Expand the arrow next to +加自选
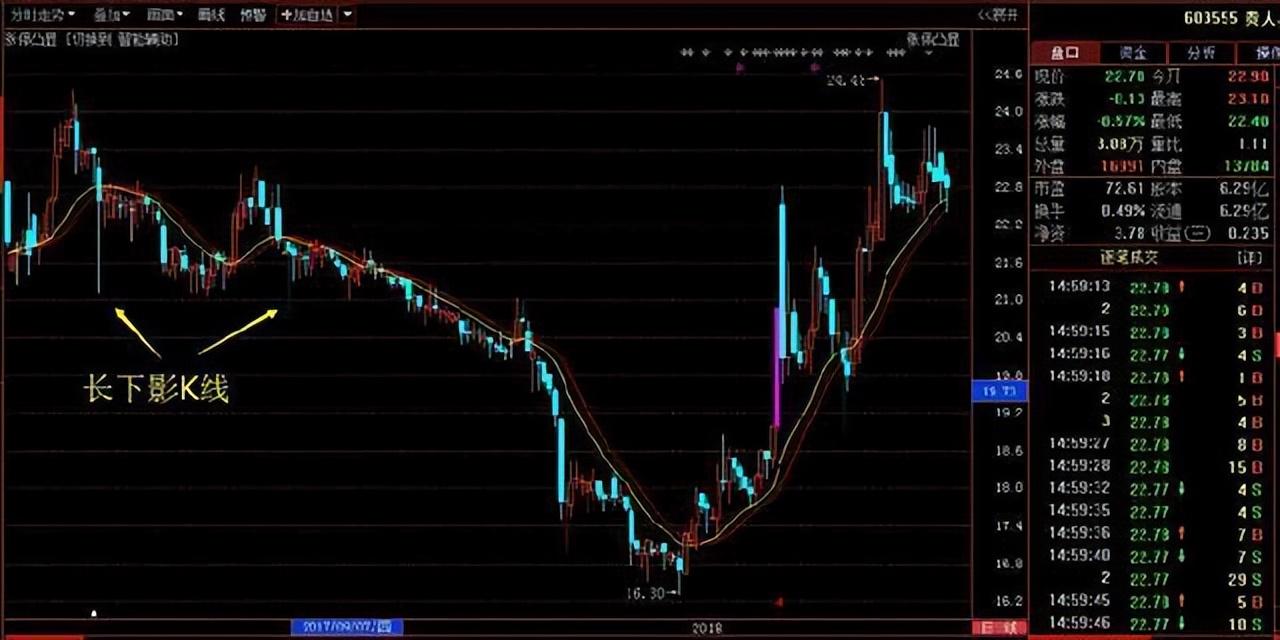Viewport: 1280px width, 640px height. click(348, 15)
